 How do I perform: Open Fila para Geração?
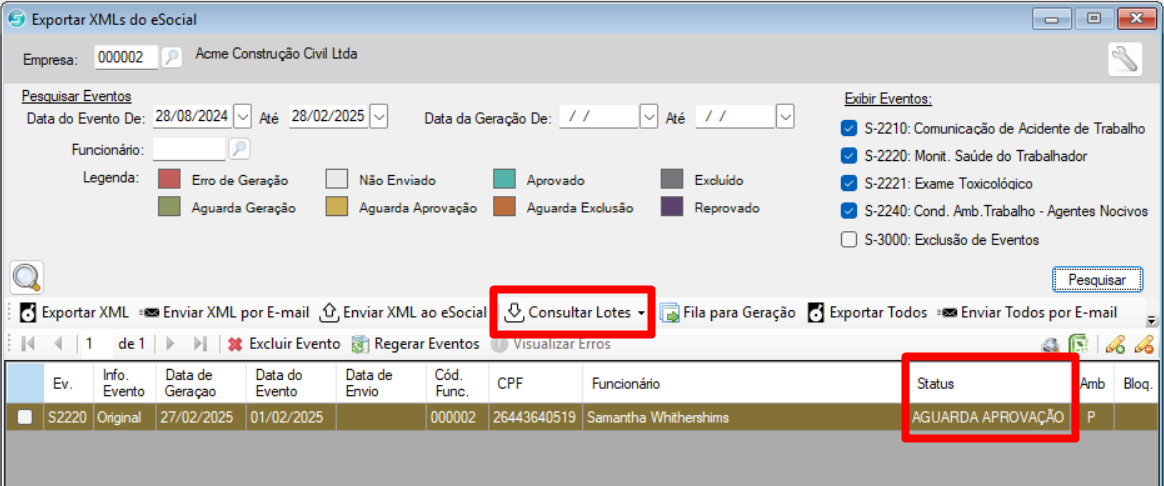[x=669, y=313]
